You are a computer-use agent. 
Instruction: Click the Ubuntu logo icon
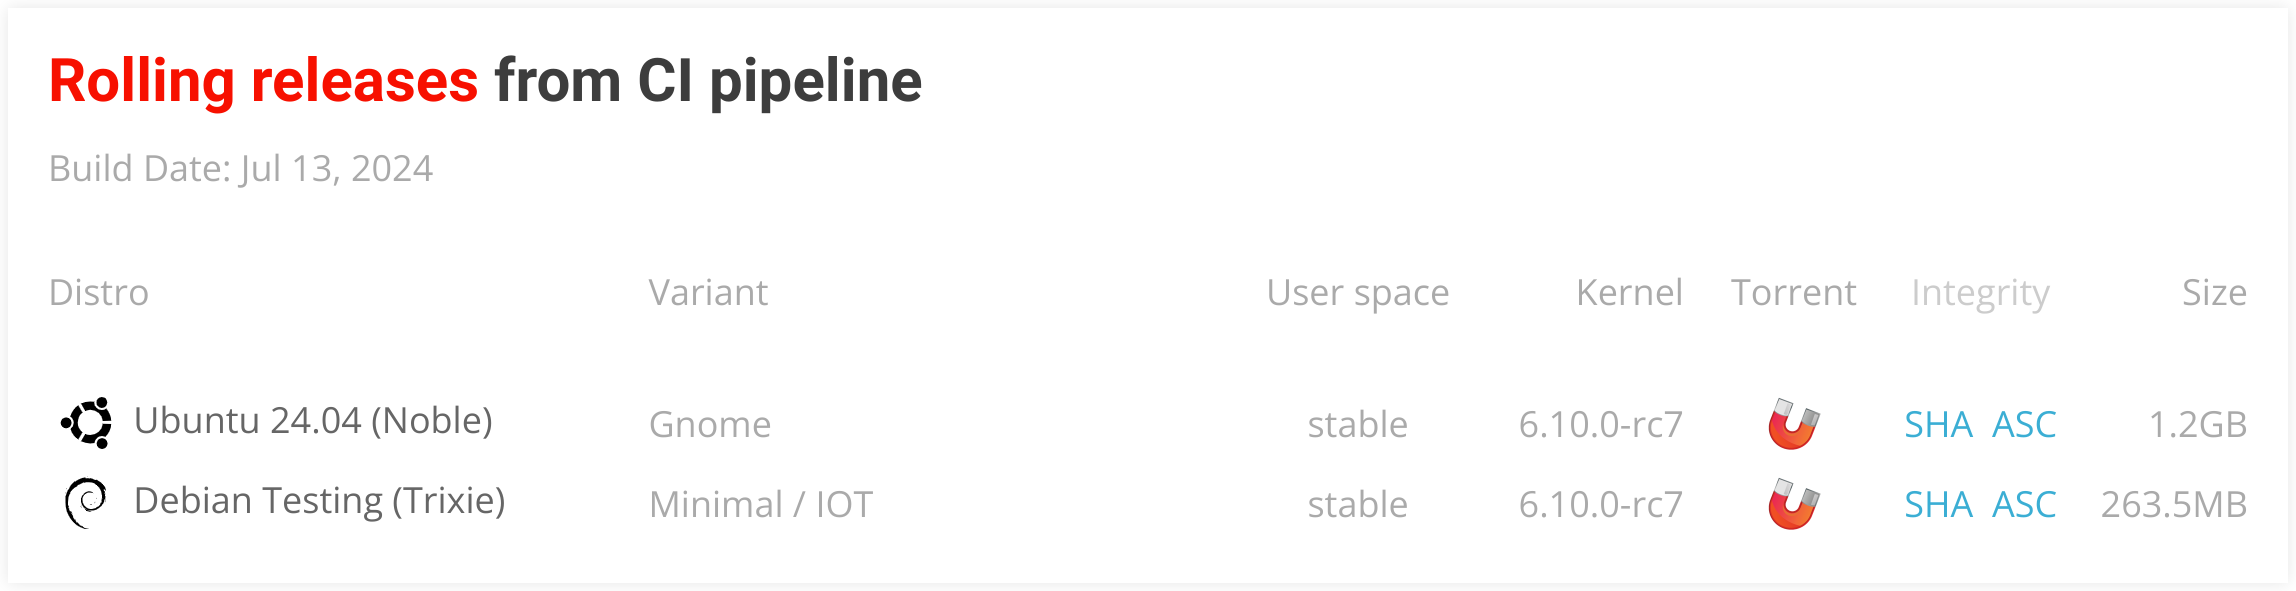tap(87, 423)
